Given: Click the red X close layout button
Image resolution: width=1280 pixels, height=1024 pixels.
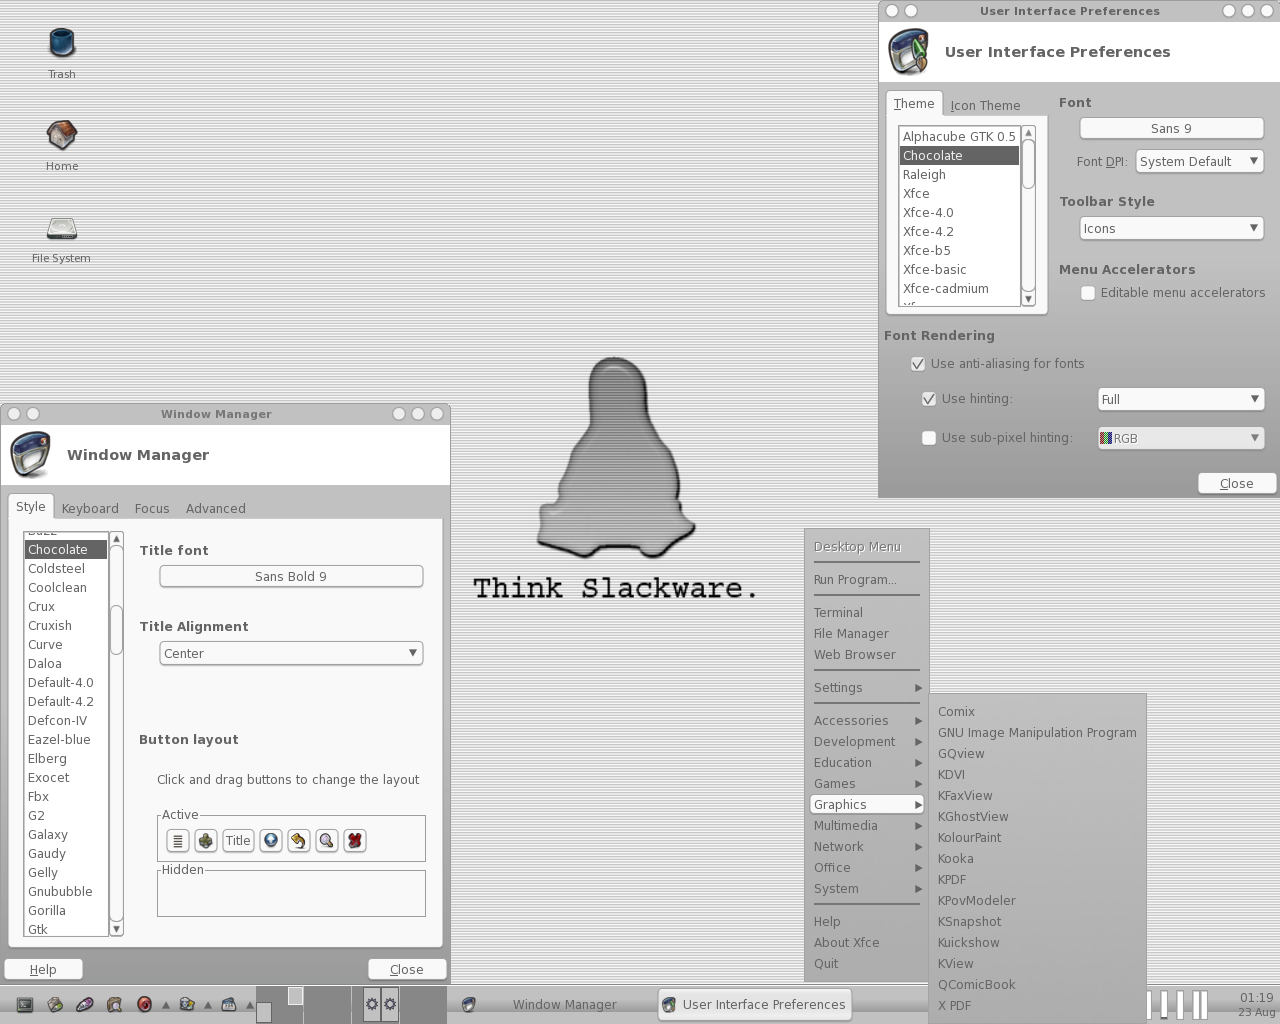Looking at the screenshot, I should pos(355,841).
